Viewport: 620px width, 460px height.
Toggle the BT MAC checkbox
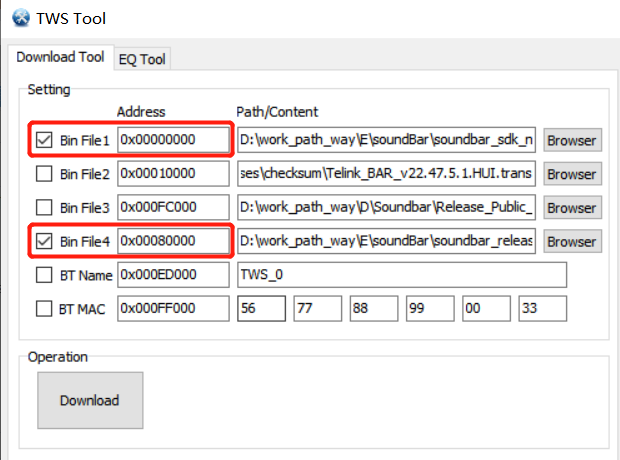(x=44, y=309)
